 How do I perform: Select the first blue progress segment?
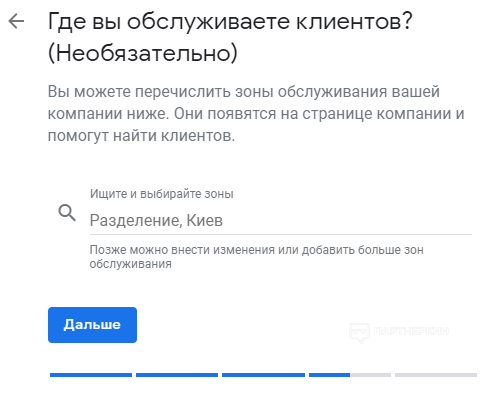[91, 375]
